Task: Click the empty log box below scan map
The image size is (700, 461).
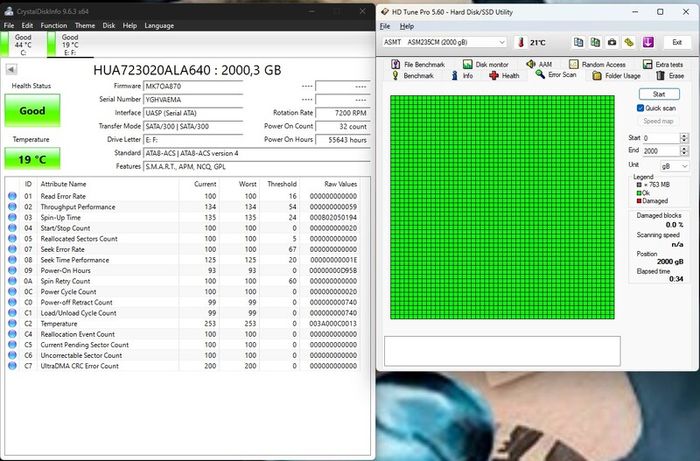Action: click(502, 351)
